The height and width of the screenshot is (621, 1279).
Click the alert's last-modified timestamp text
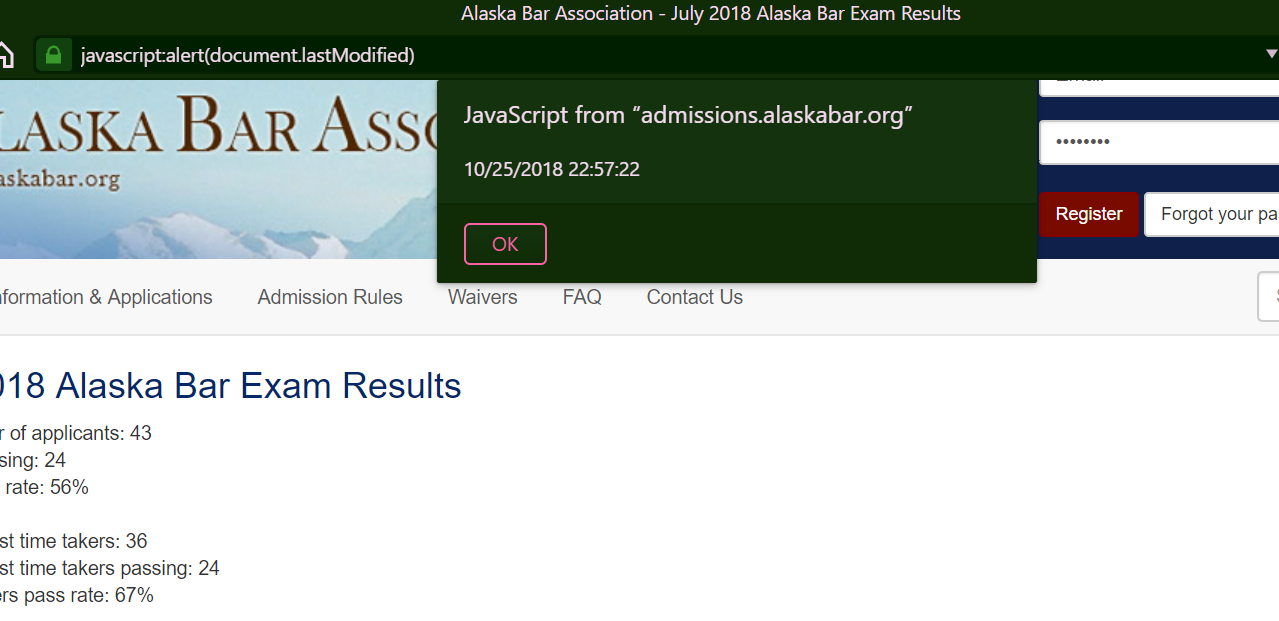[552, 169]
